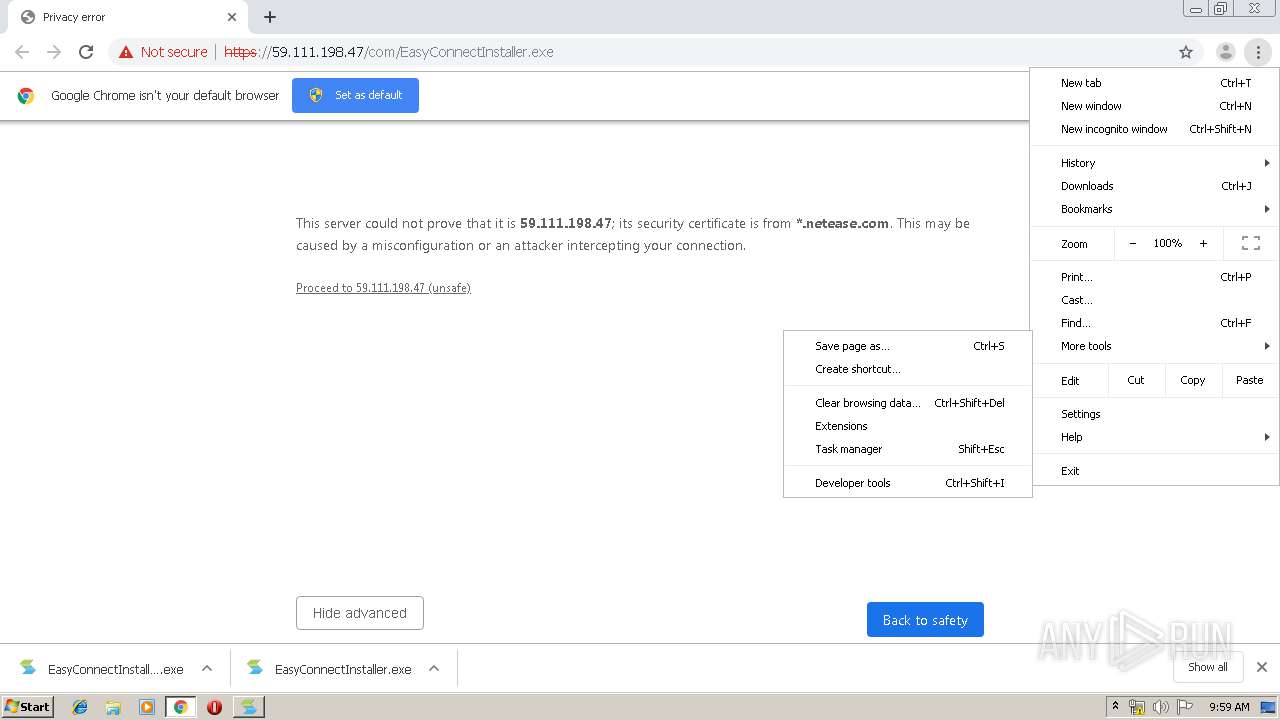The height and width of the screenshot is (720, 1280).
Task: Open the user profile avatar icon
Action: point(1225,52)
